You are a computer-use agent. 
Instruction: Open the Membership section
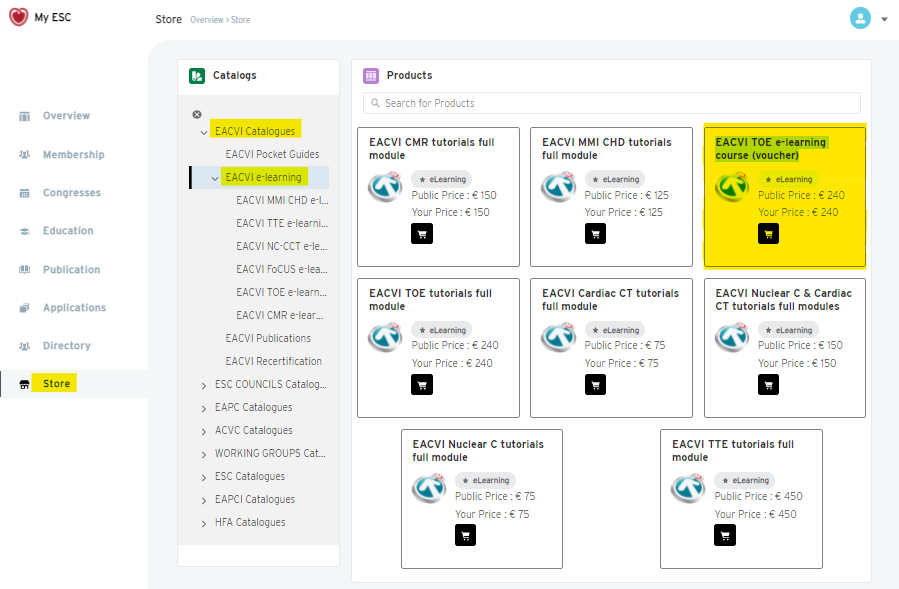[73, 154]
